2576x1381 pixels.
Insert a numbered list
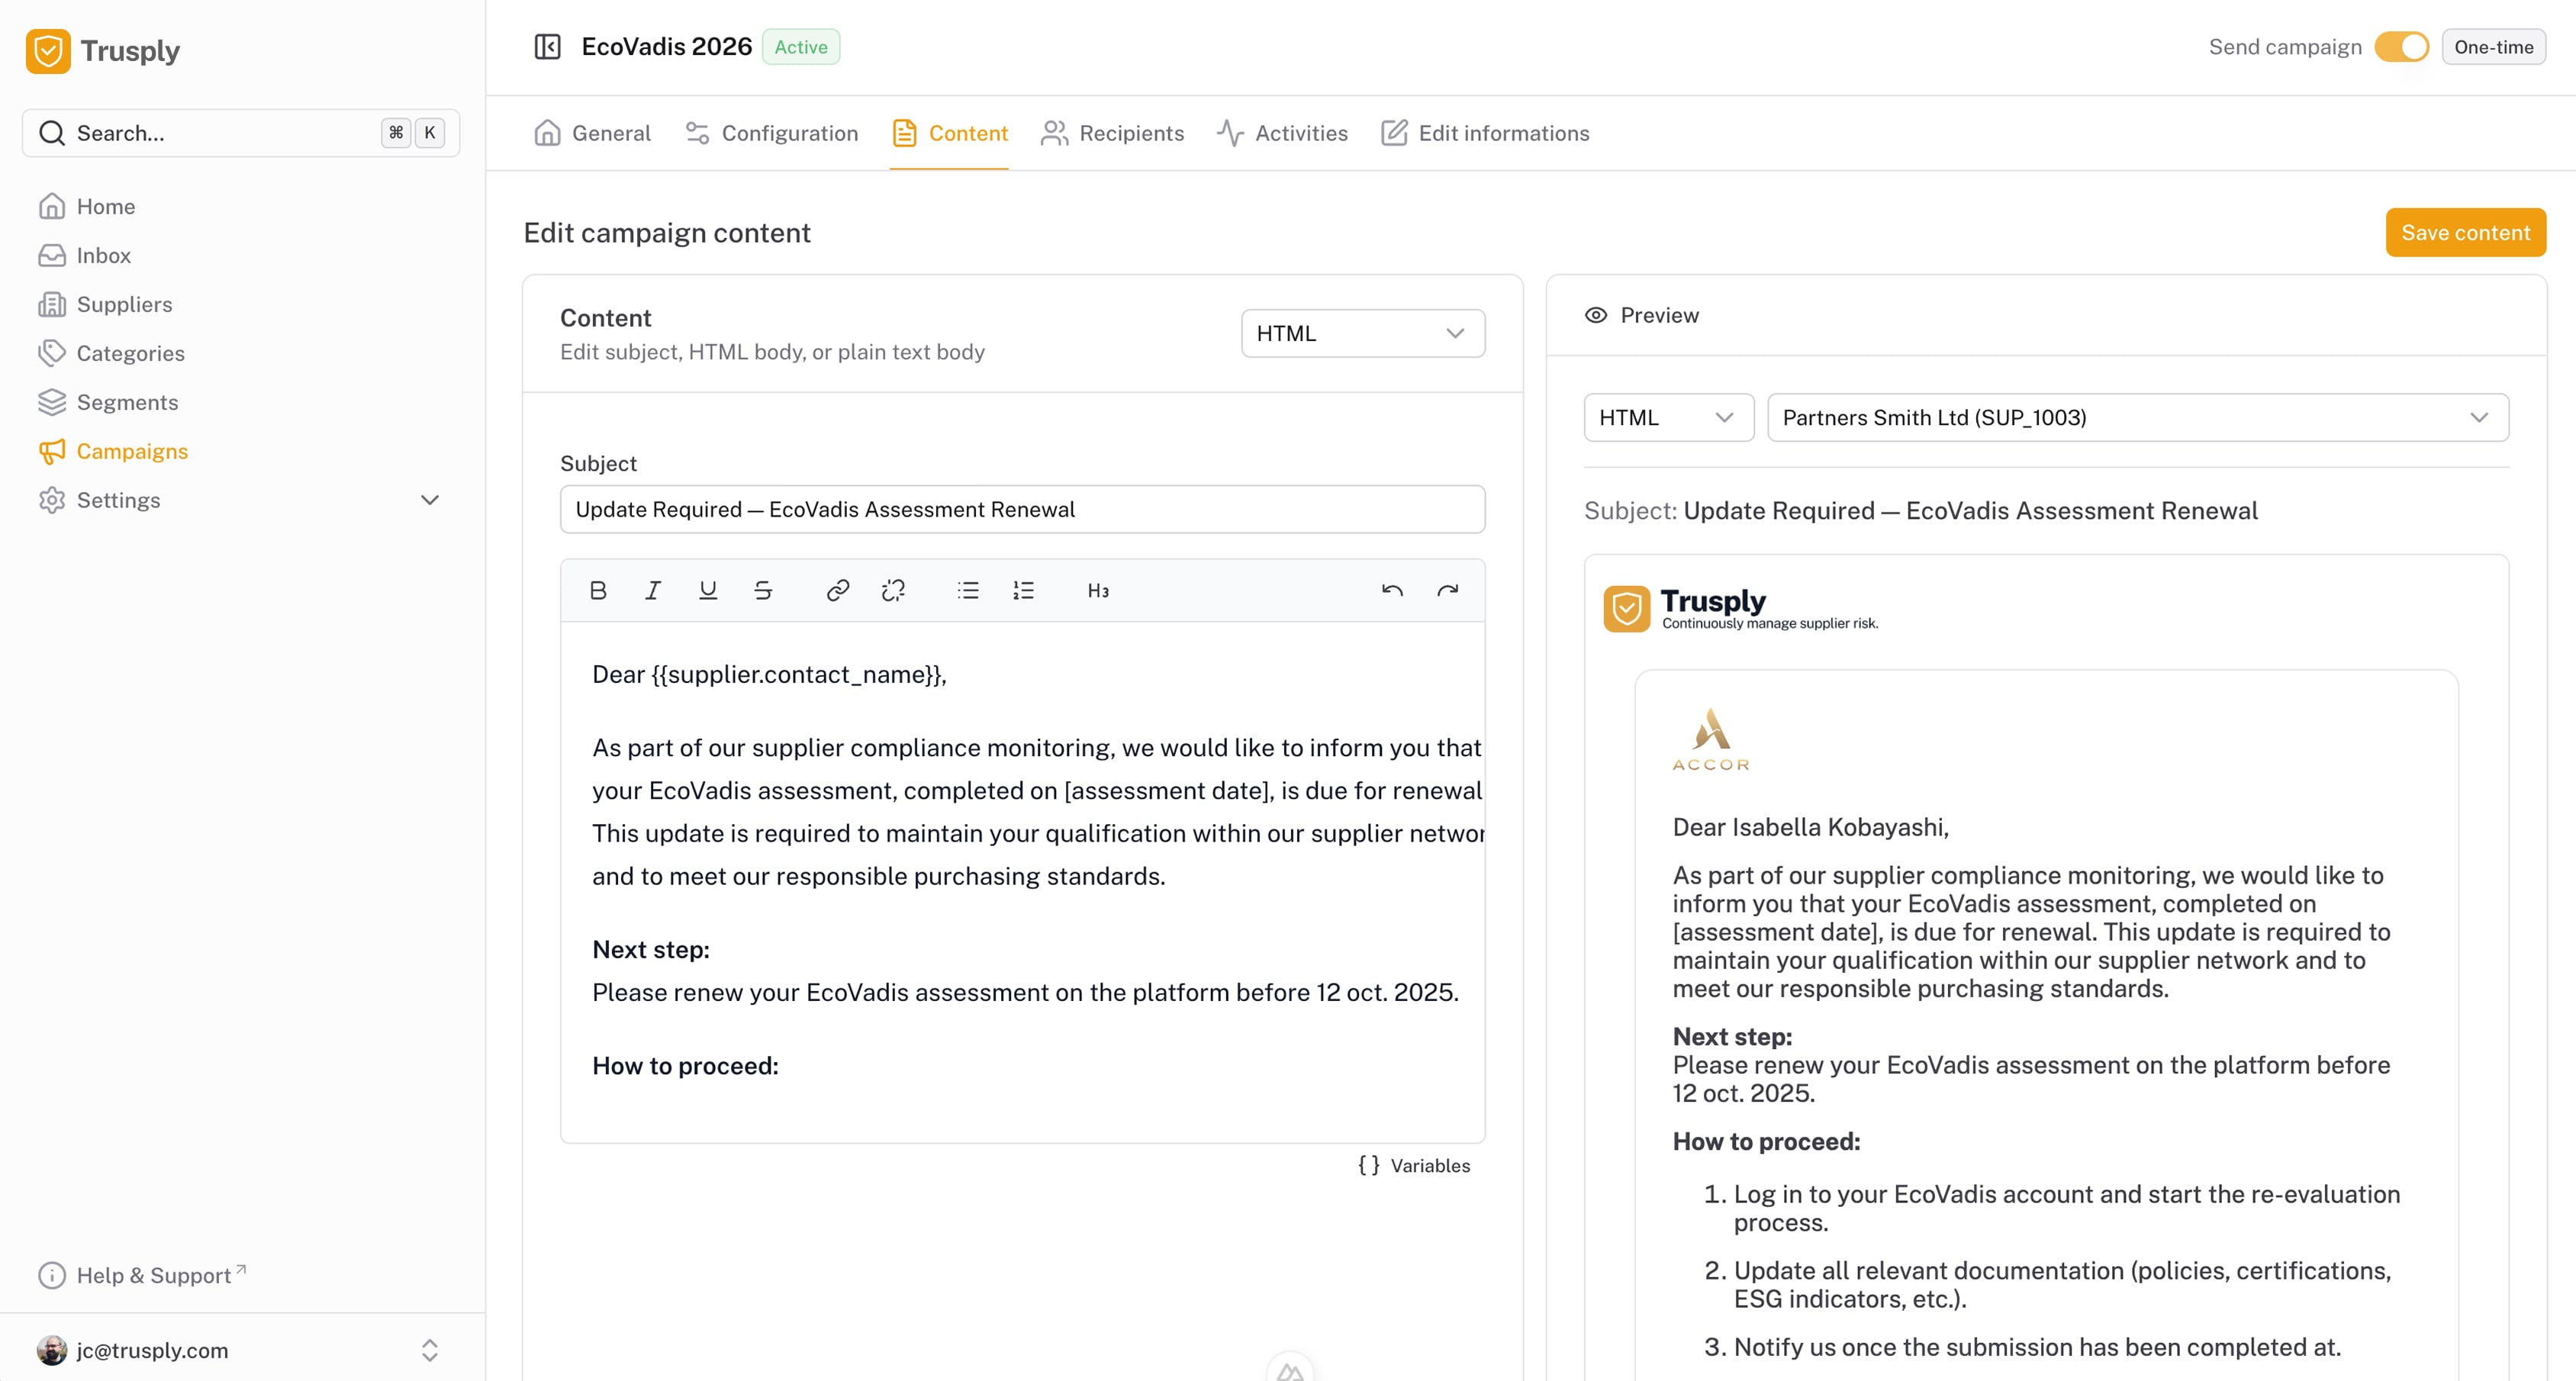point(1023,590)
